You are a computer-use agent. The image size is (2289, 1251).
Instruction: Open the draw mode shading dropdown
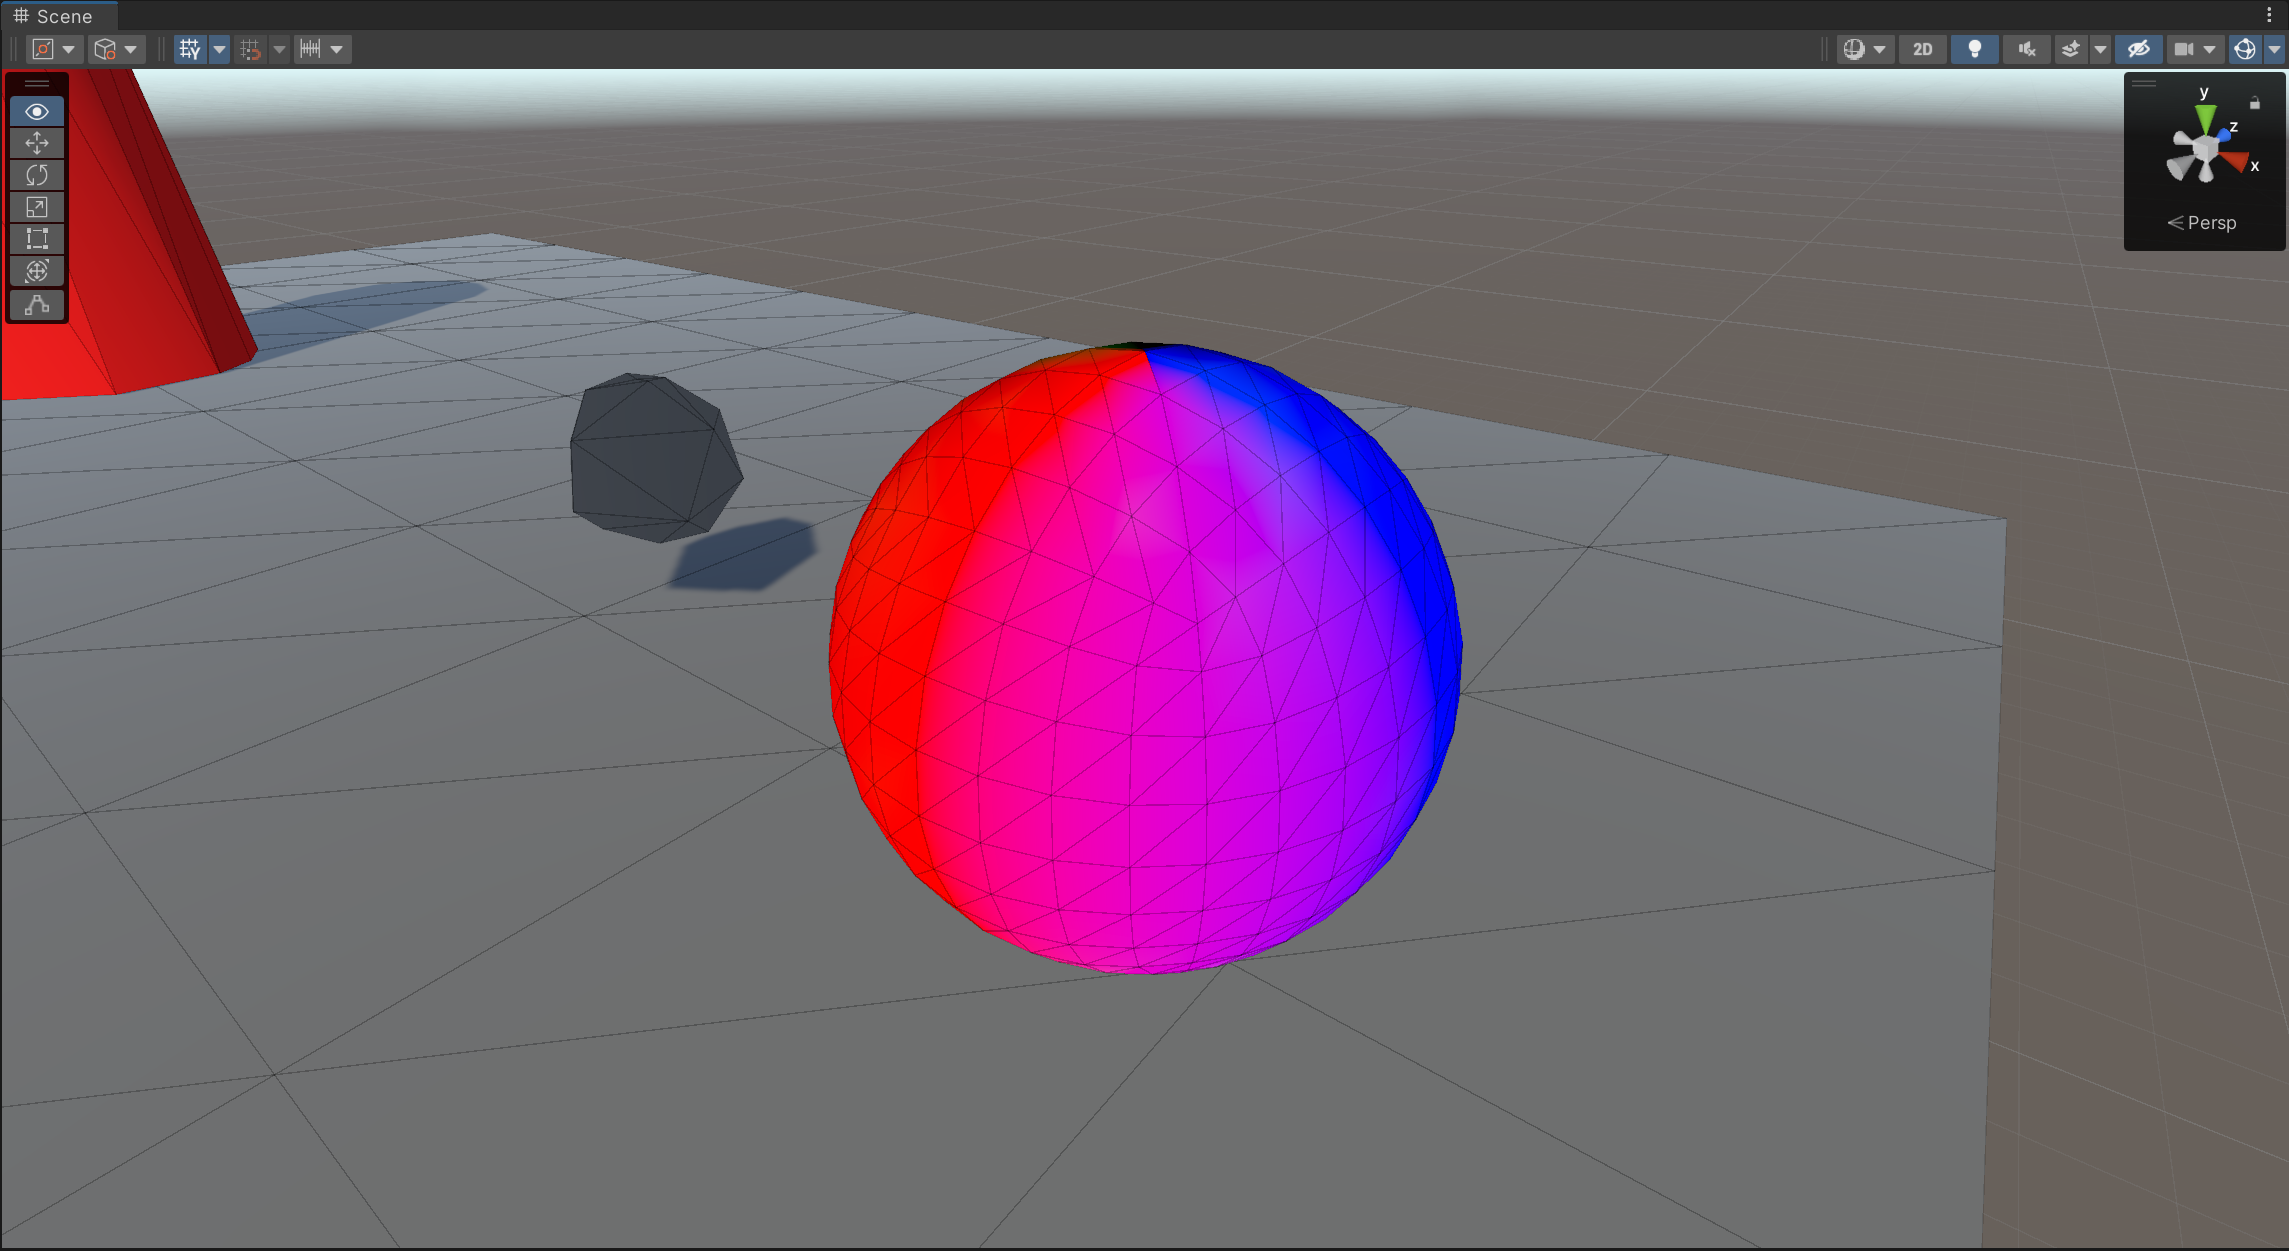[1865, 49]
